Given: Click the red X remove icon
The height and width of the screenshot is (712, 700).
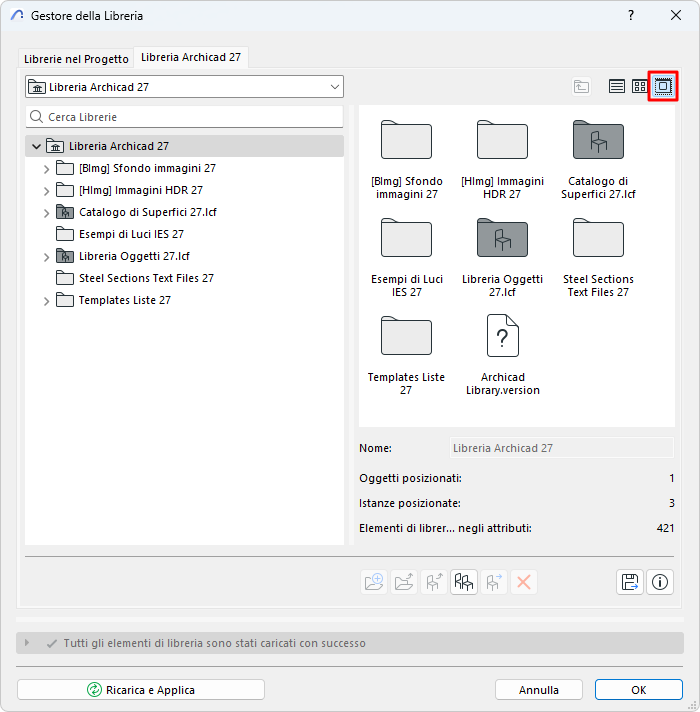Looking at the screenshot, I should point(523,582).
